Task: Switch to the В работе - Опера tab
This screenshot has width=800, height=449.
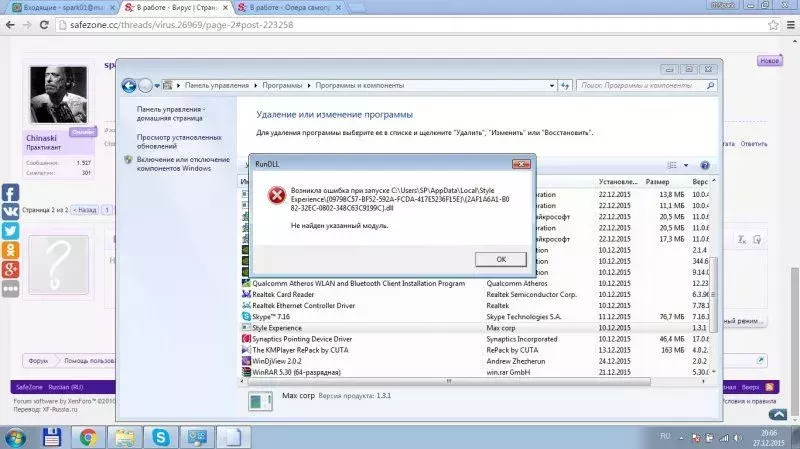Action: pyautogui.click(x=290, y=8)
